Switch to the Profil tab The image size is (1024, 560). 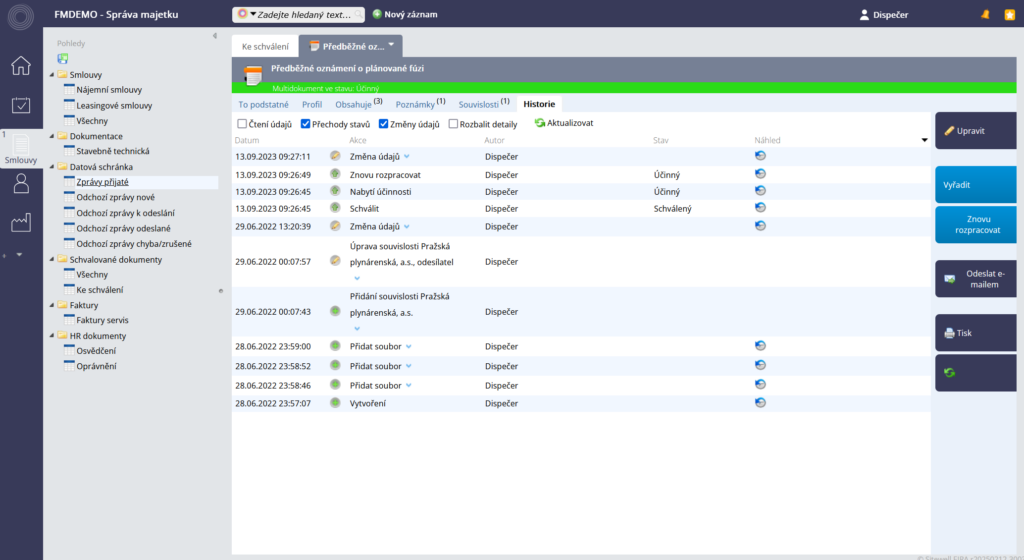pos(312,104)
